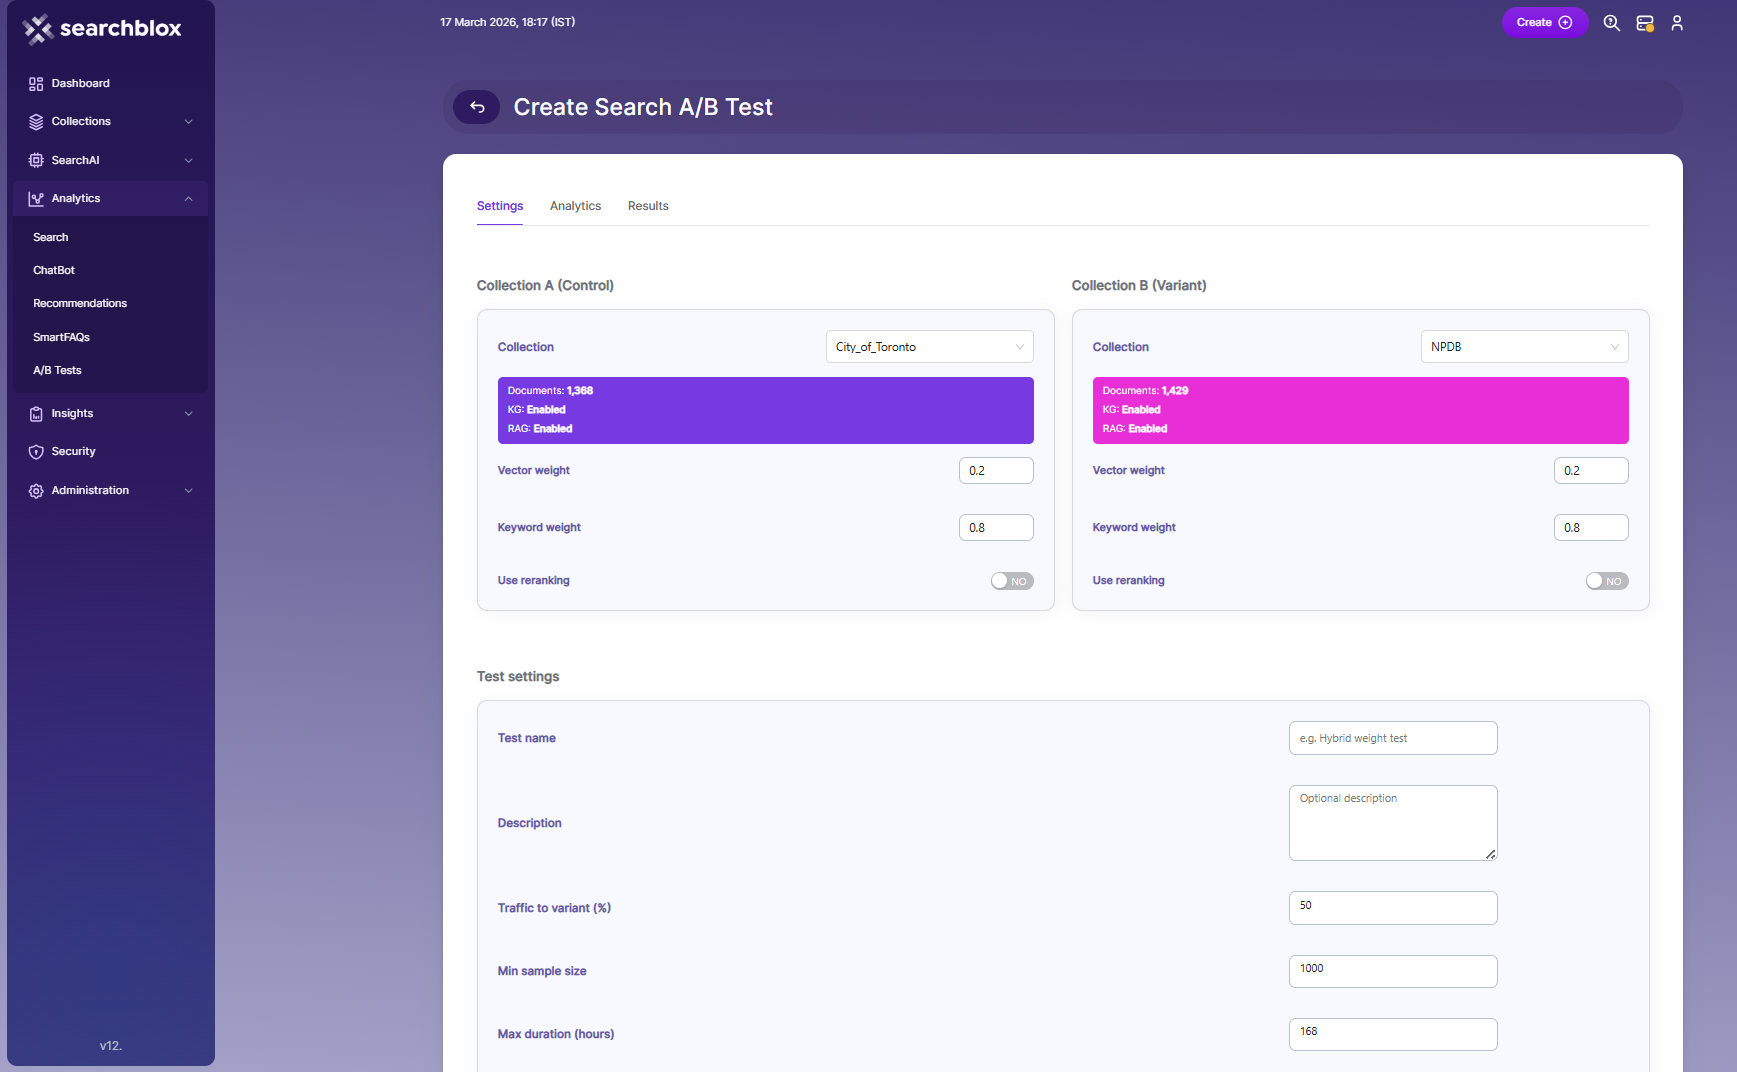Open the user profile icon
Viewport: 1737px width, 1072px height.
[x=1677, y=23]
